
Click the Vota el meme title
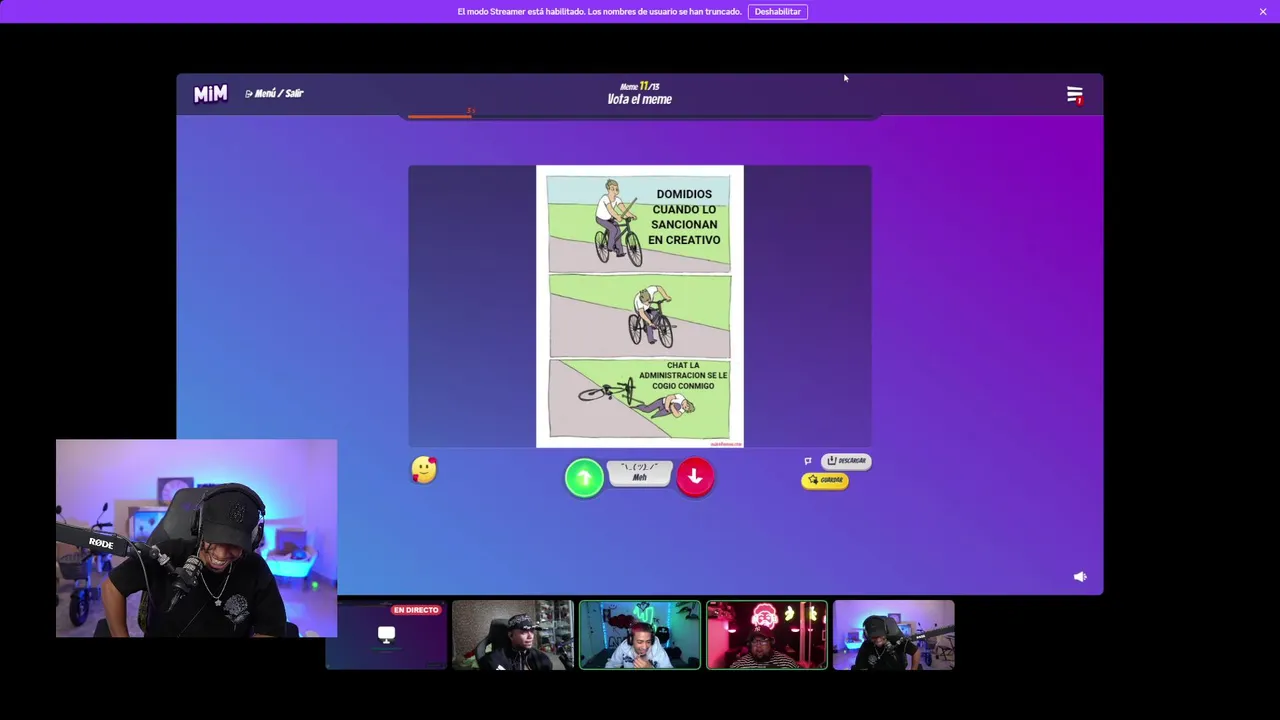pos(640,100)
